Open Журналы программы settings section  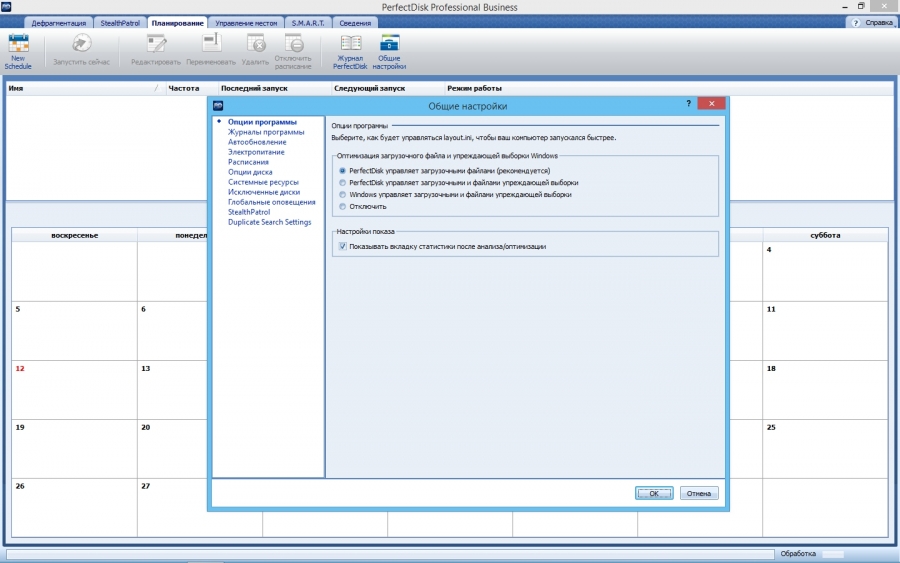[266, 132]
